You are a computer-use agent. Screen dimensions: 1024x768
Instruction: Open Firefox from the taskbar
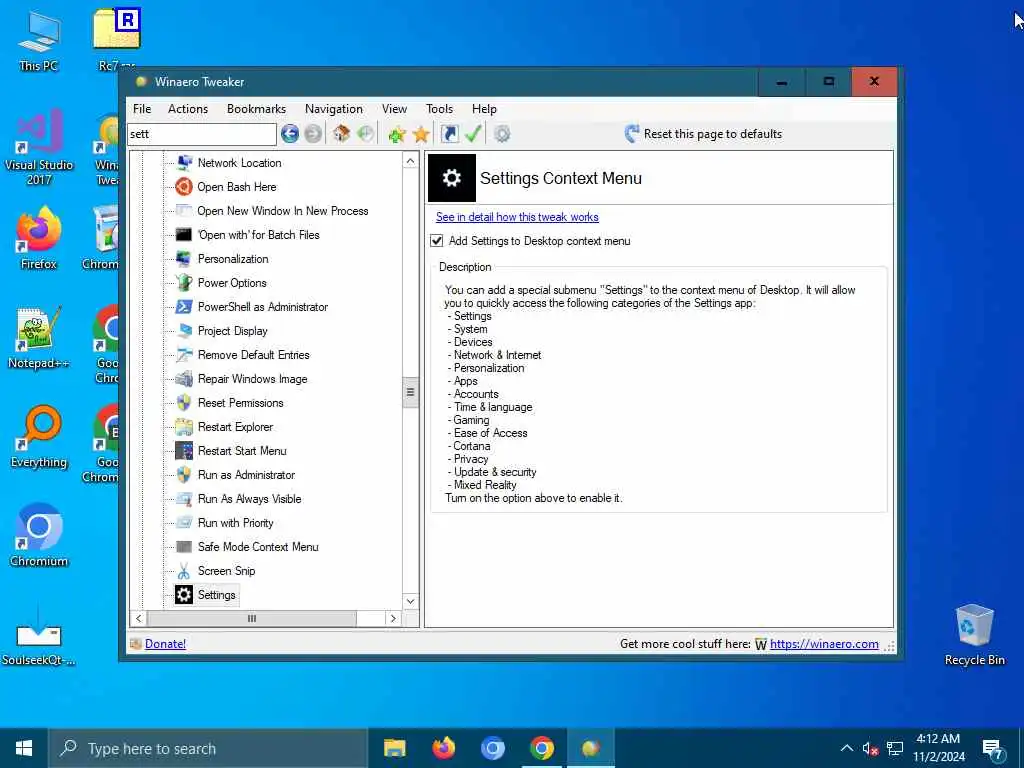click(x=443, y=748)
